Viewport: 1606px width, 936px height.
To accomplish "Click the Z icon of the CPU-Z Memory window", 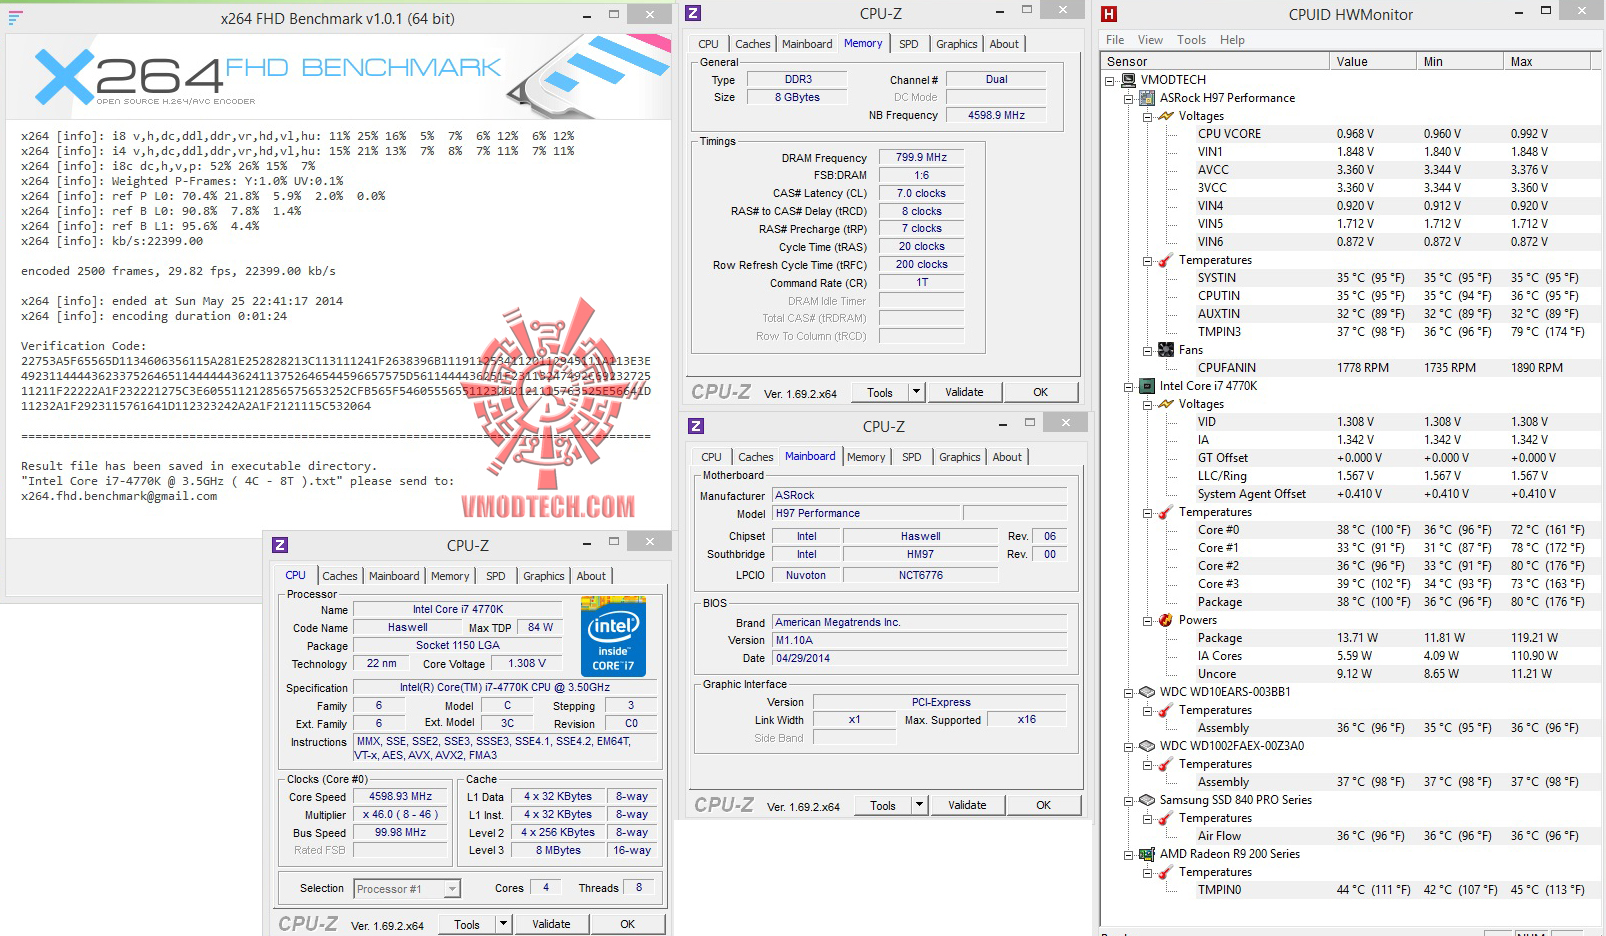I will 694,13.
